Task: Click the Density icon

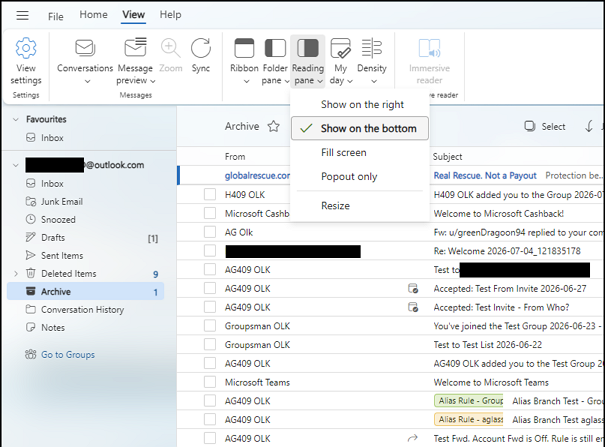Action: point(372,48)
